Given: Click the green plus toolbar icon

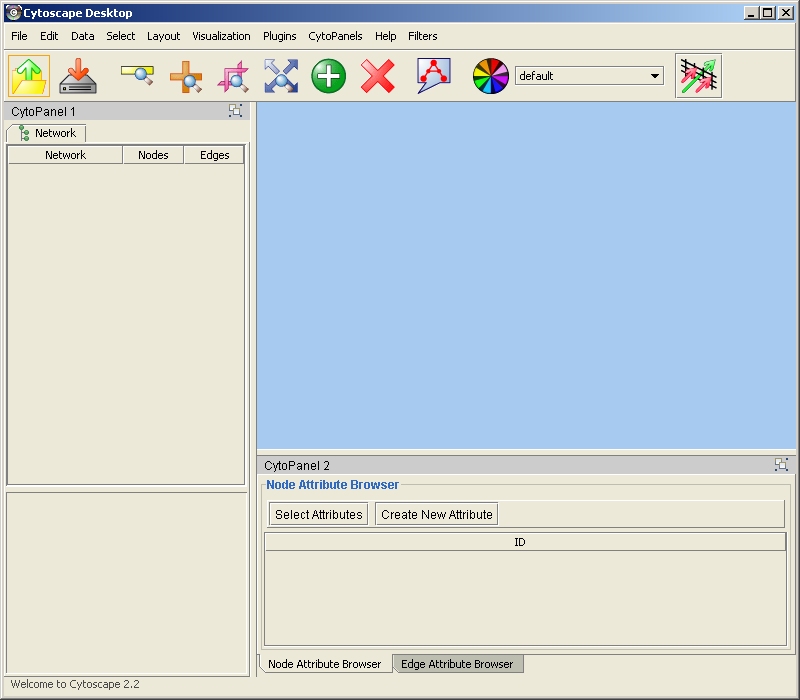Looking at the screenshot, I should [328, 76].
